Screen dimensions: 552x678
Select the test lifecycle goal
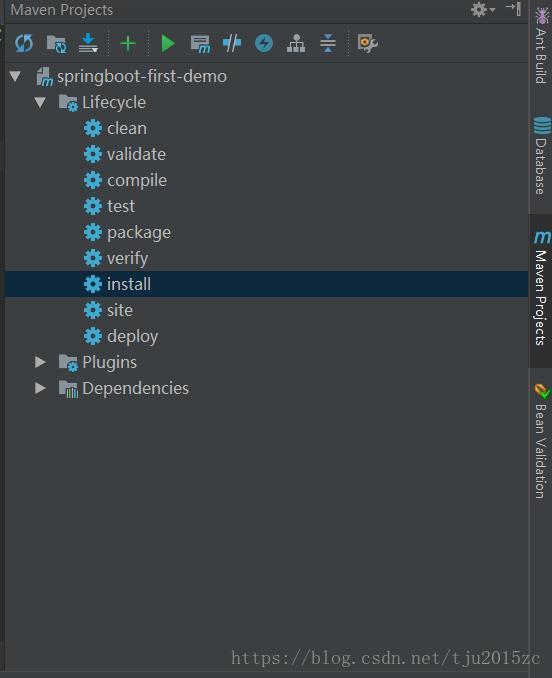coord(121,206)
